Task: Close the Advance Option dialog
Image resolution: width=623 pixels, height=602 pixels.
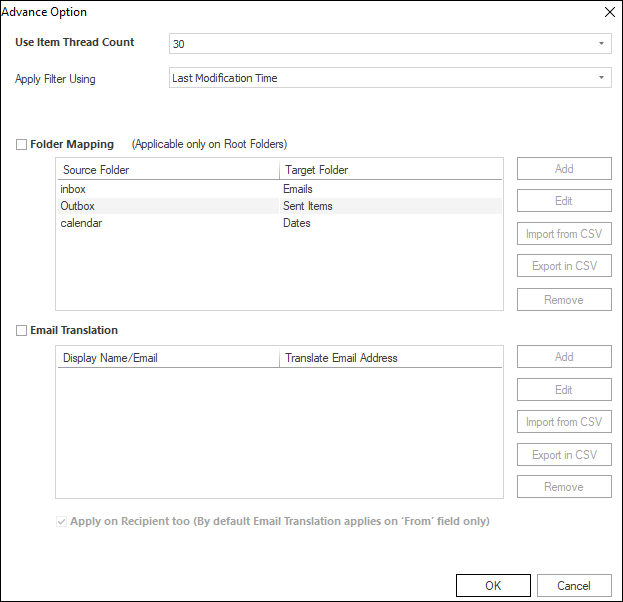Action: [x=609, y=12]
